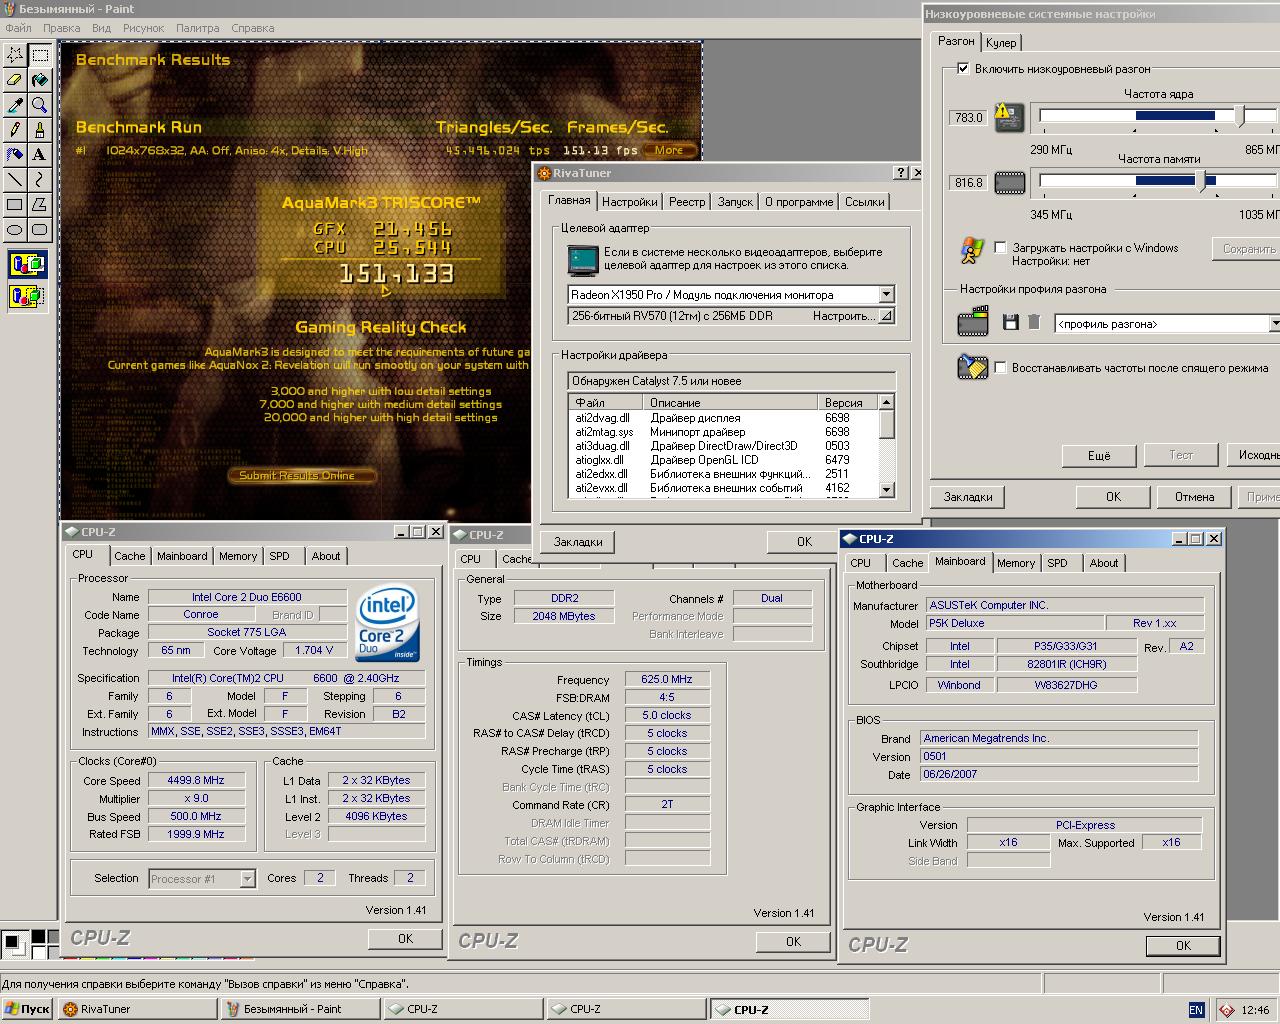Select the opaque selection mode option
Image resolution: width=1280 pixels, height=1024 pixels.
pyautogui.click(x=27, y=266)
